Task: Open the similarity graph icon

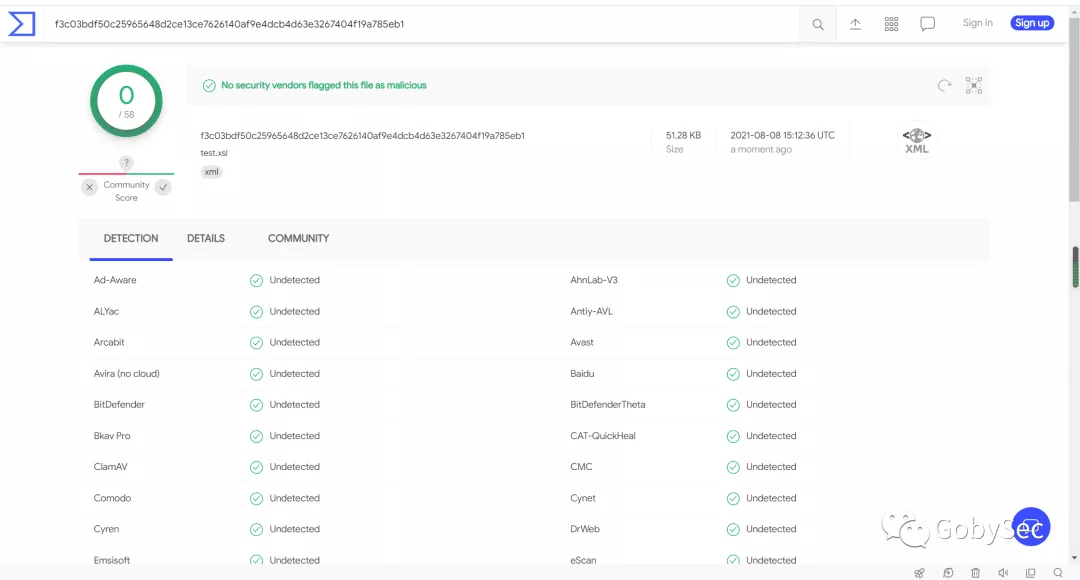Action: point(974,85)
